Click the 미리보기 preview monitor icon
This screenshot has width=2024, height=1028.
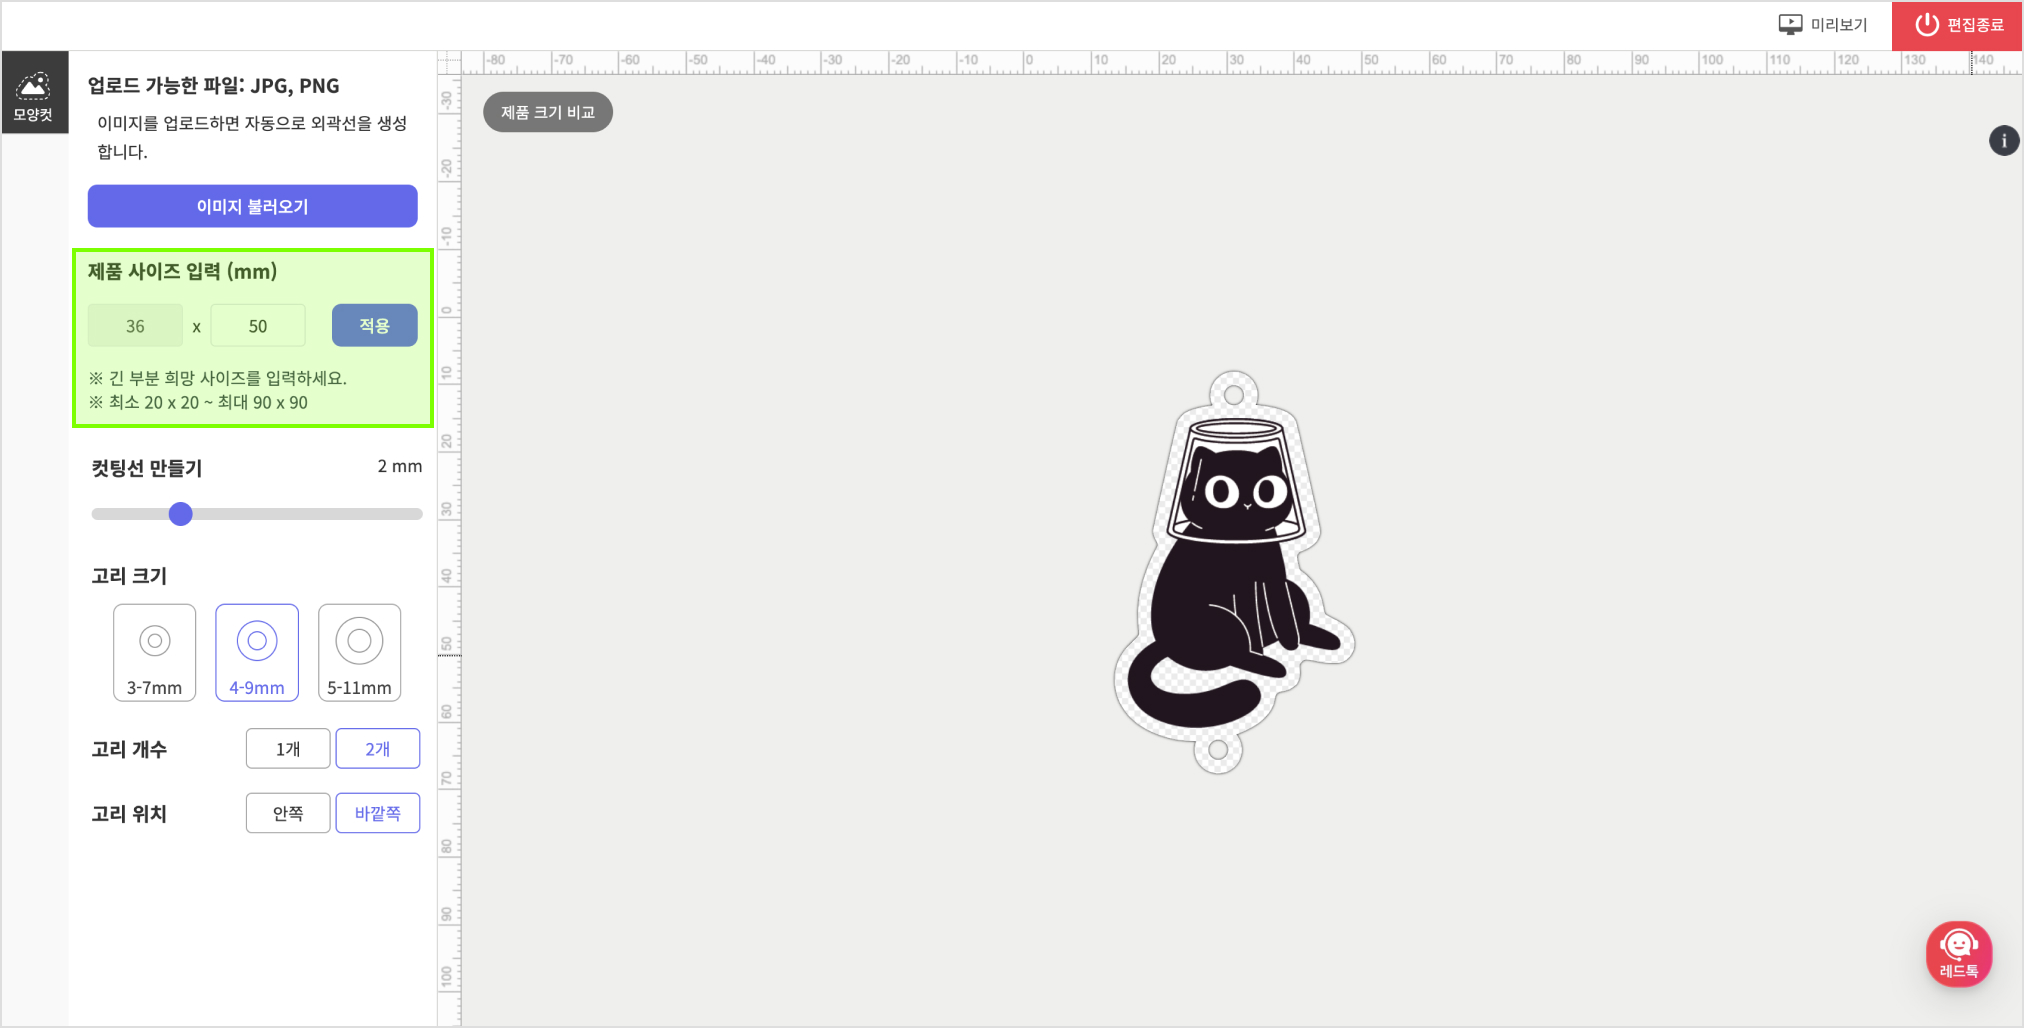click(1790, 25)
